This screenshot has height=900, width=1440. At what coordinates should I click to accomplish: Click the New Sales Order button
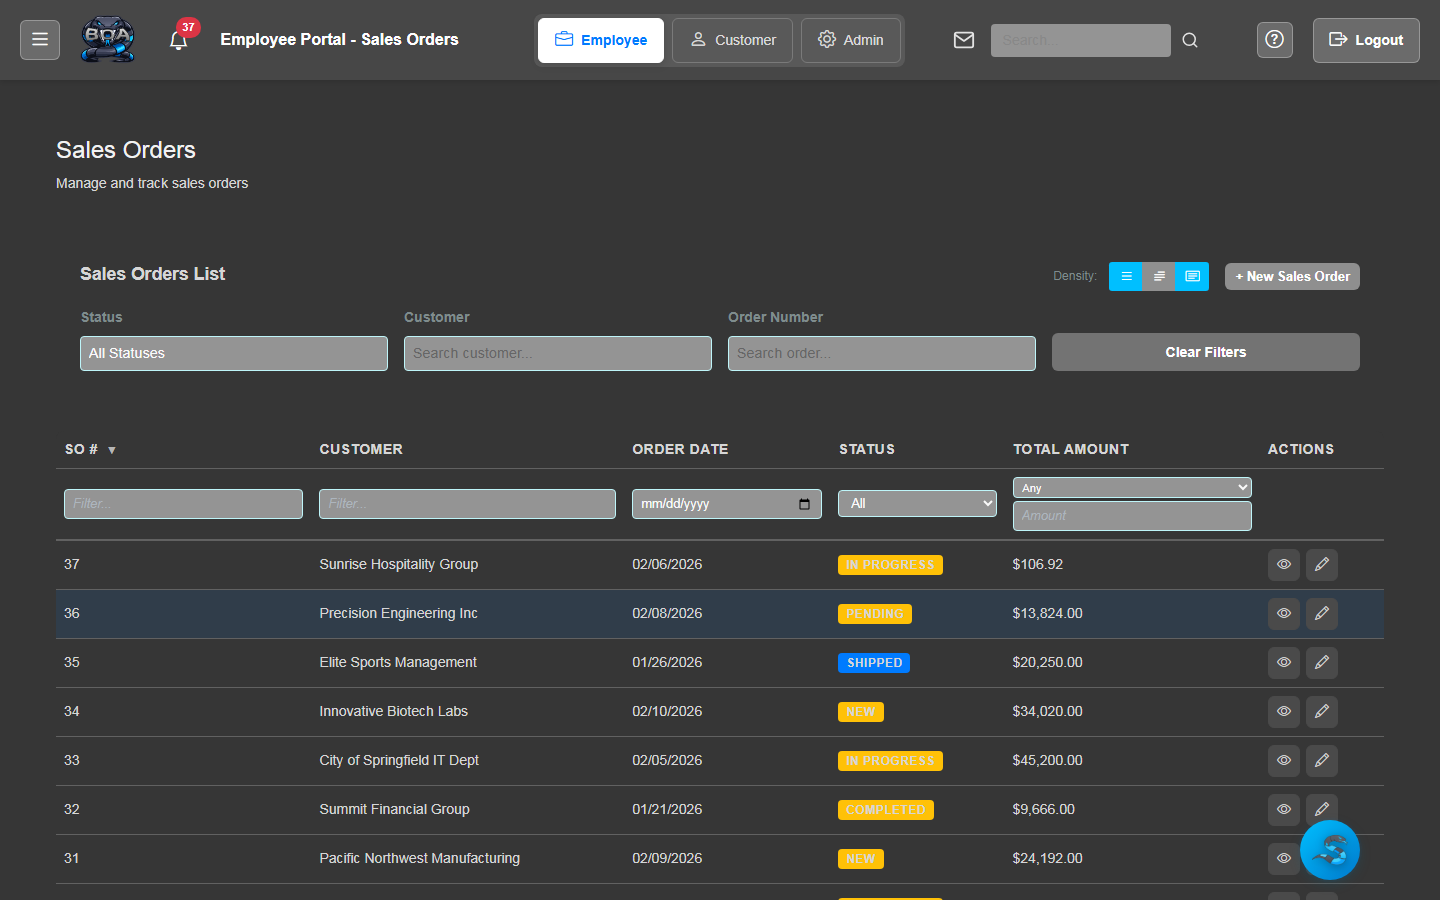pos(1292,276)
